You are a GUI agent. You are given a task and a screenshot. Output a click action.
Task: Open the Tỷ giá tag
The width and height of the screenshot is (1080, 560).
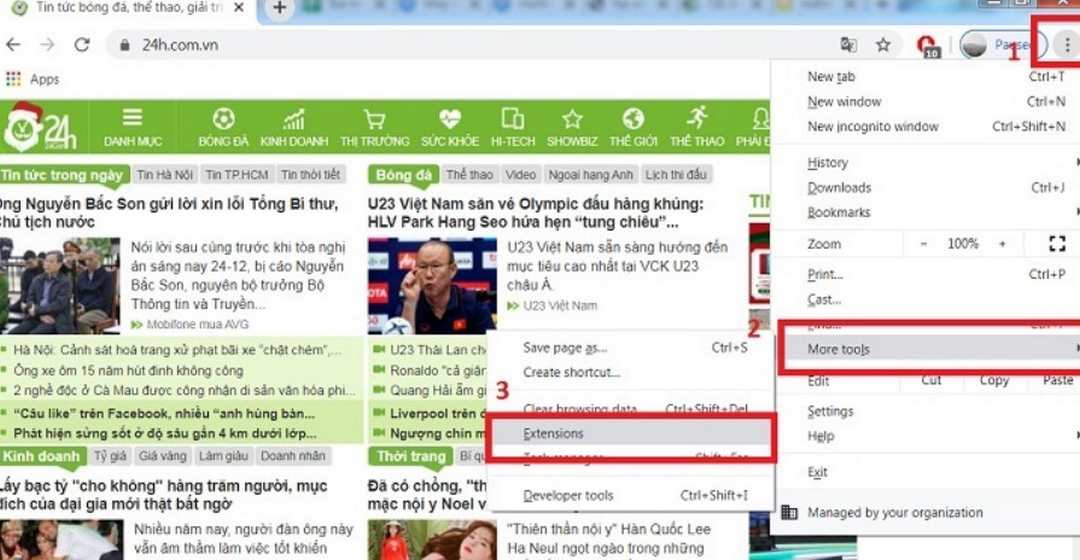[x=110, y=456]
